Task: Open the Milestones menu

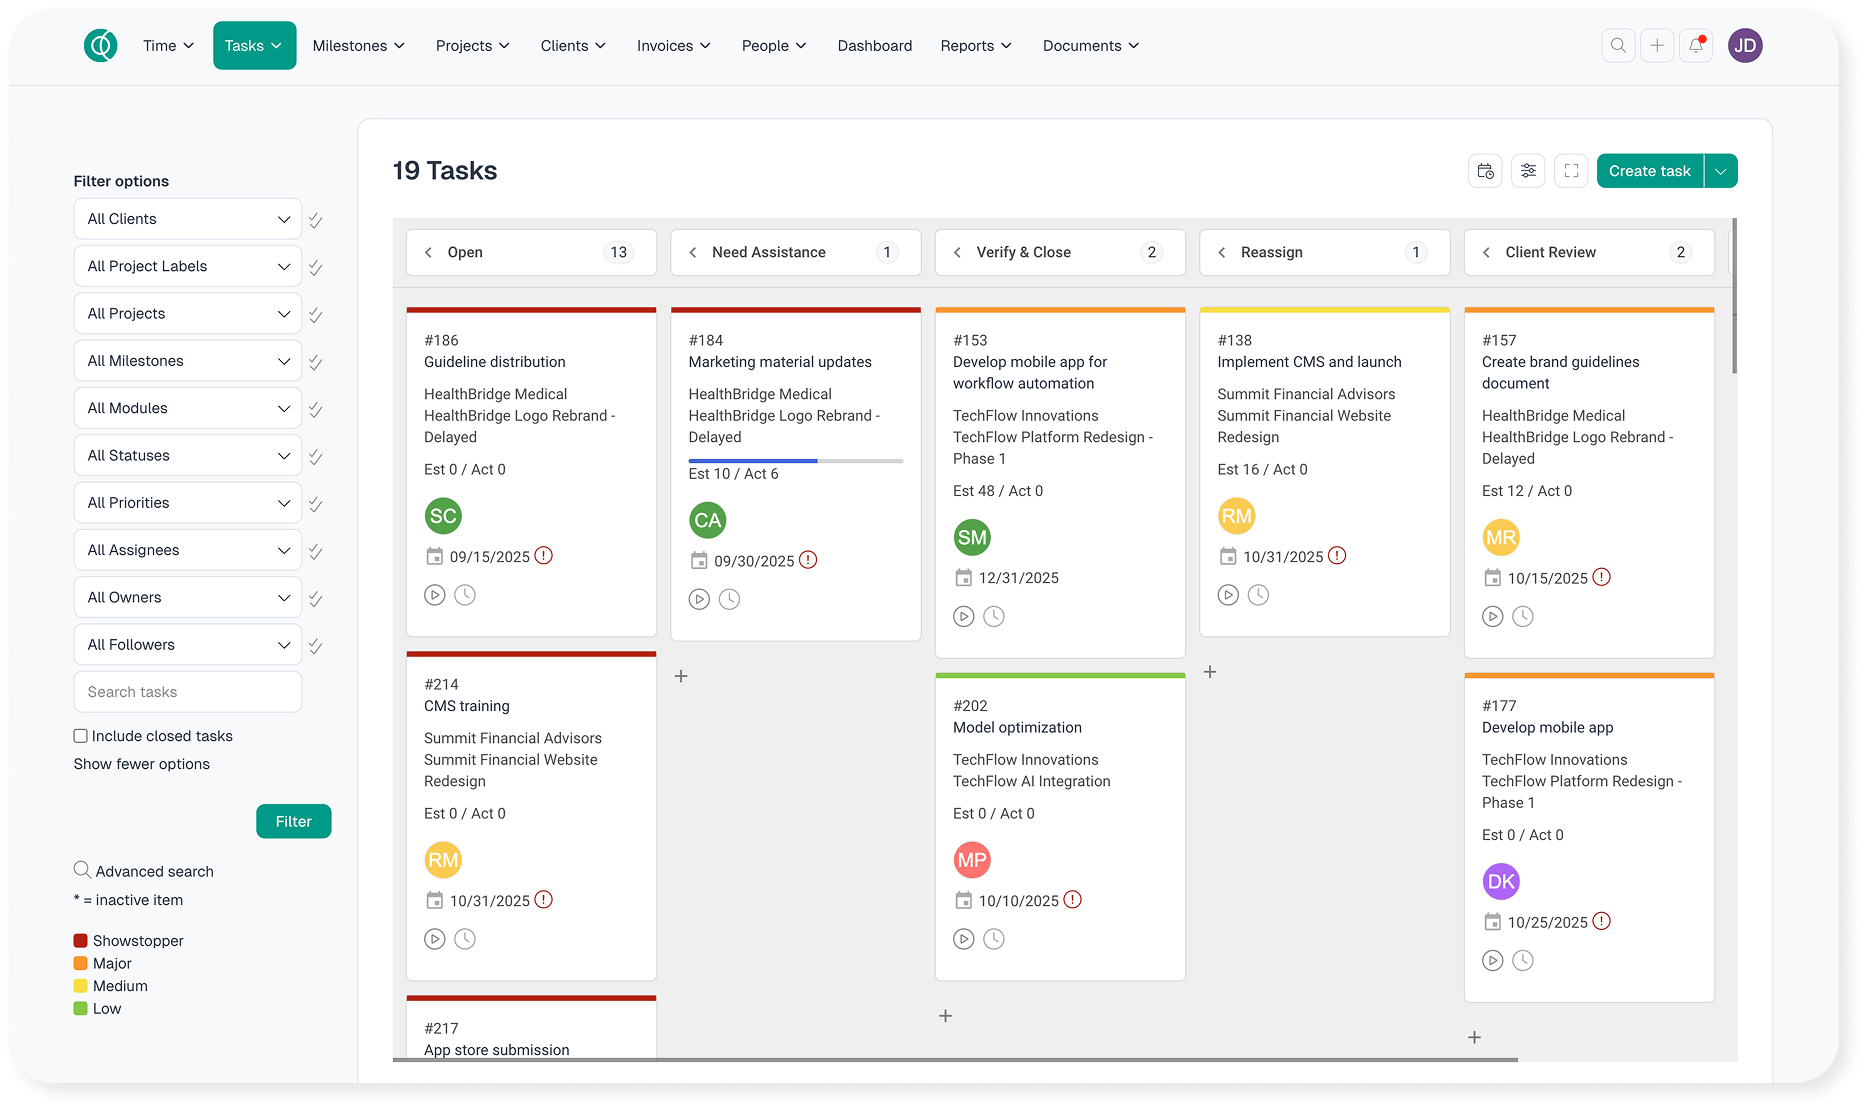Action: point(358,46)
